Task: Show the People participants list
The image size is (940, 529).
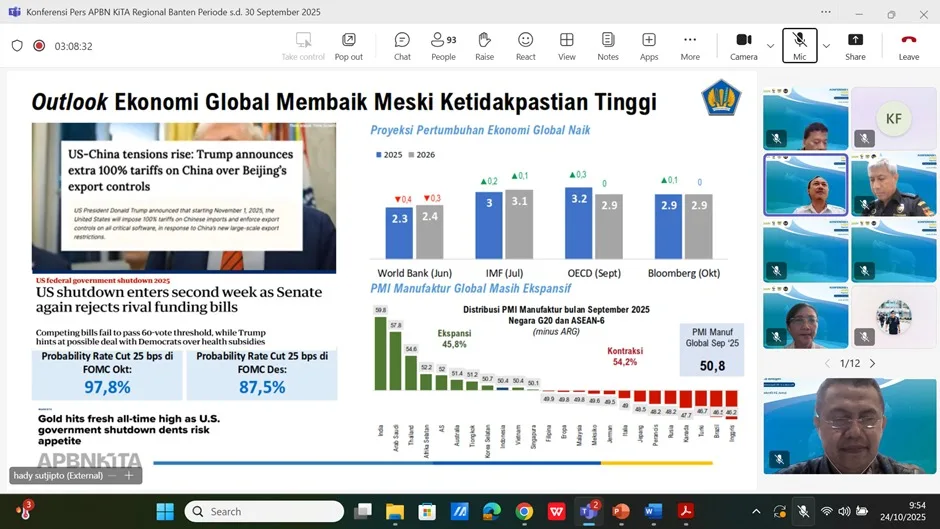Action: coord(443,45)
